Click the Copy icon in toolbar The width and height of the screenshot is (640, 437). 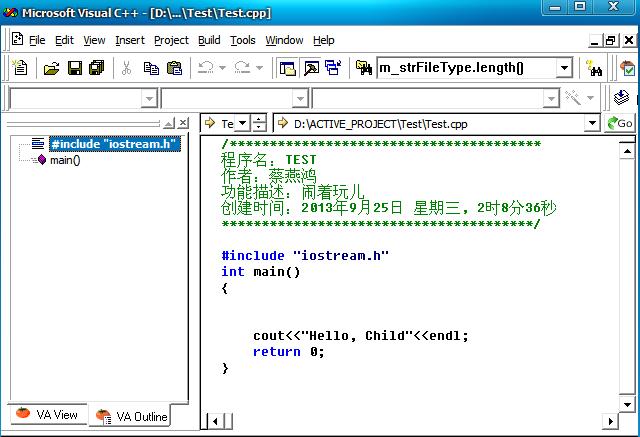(x=151, y=68)
